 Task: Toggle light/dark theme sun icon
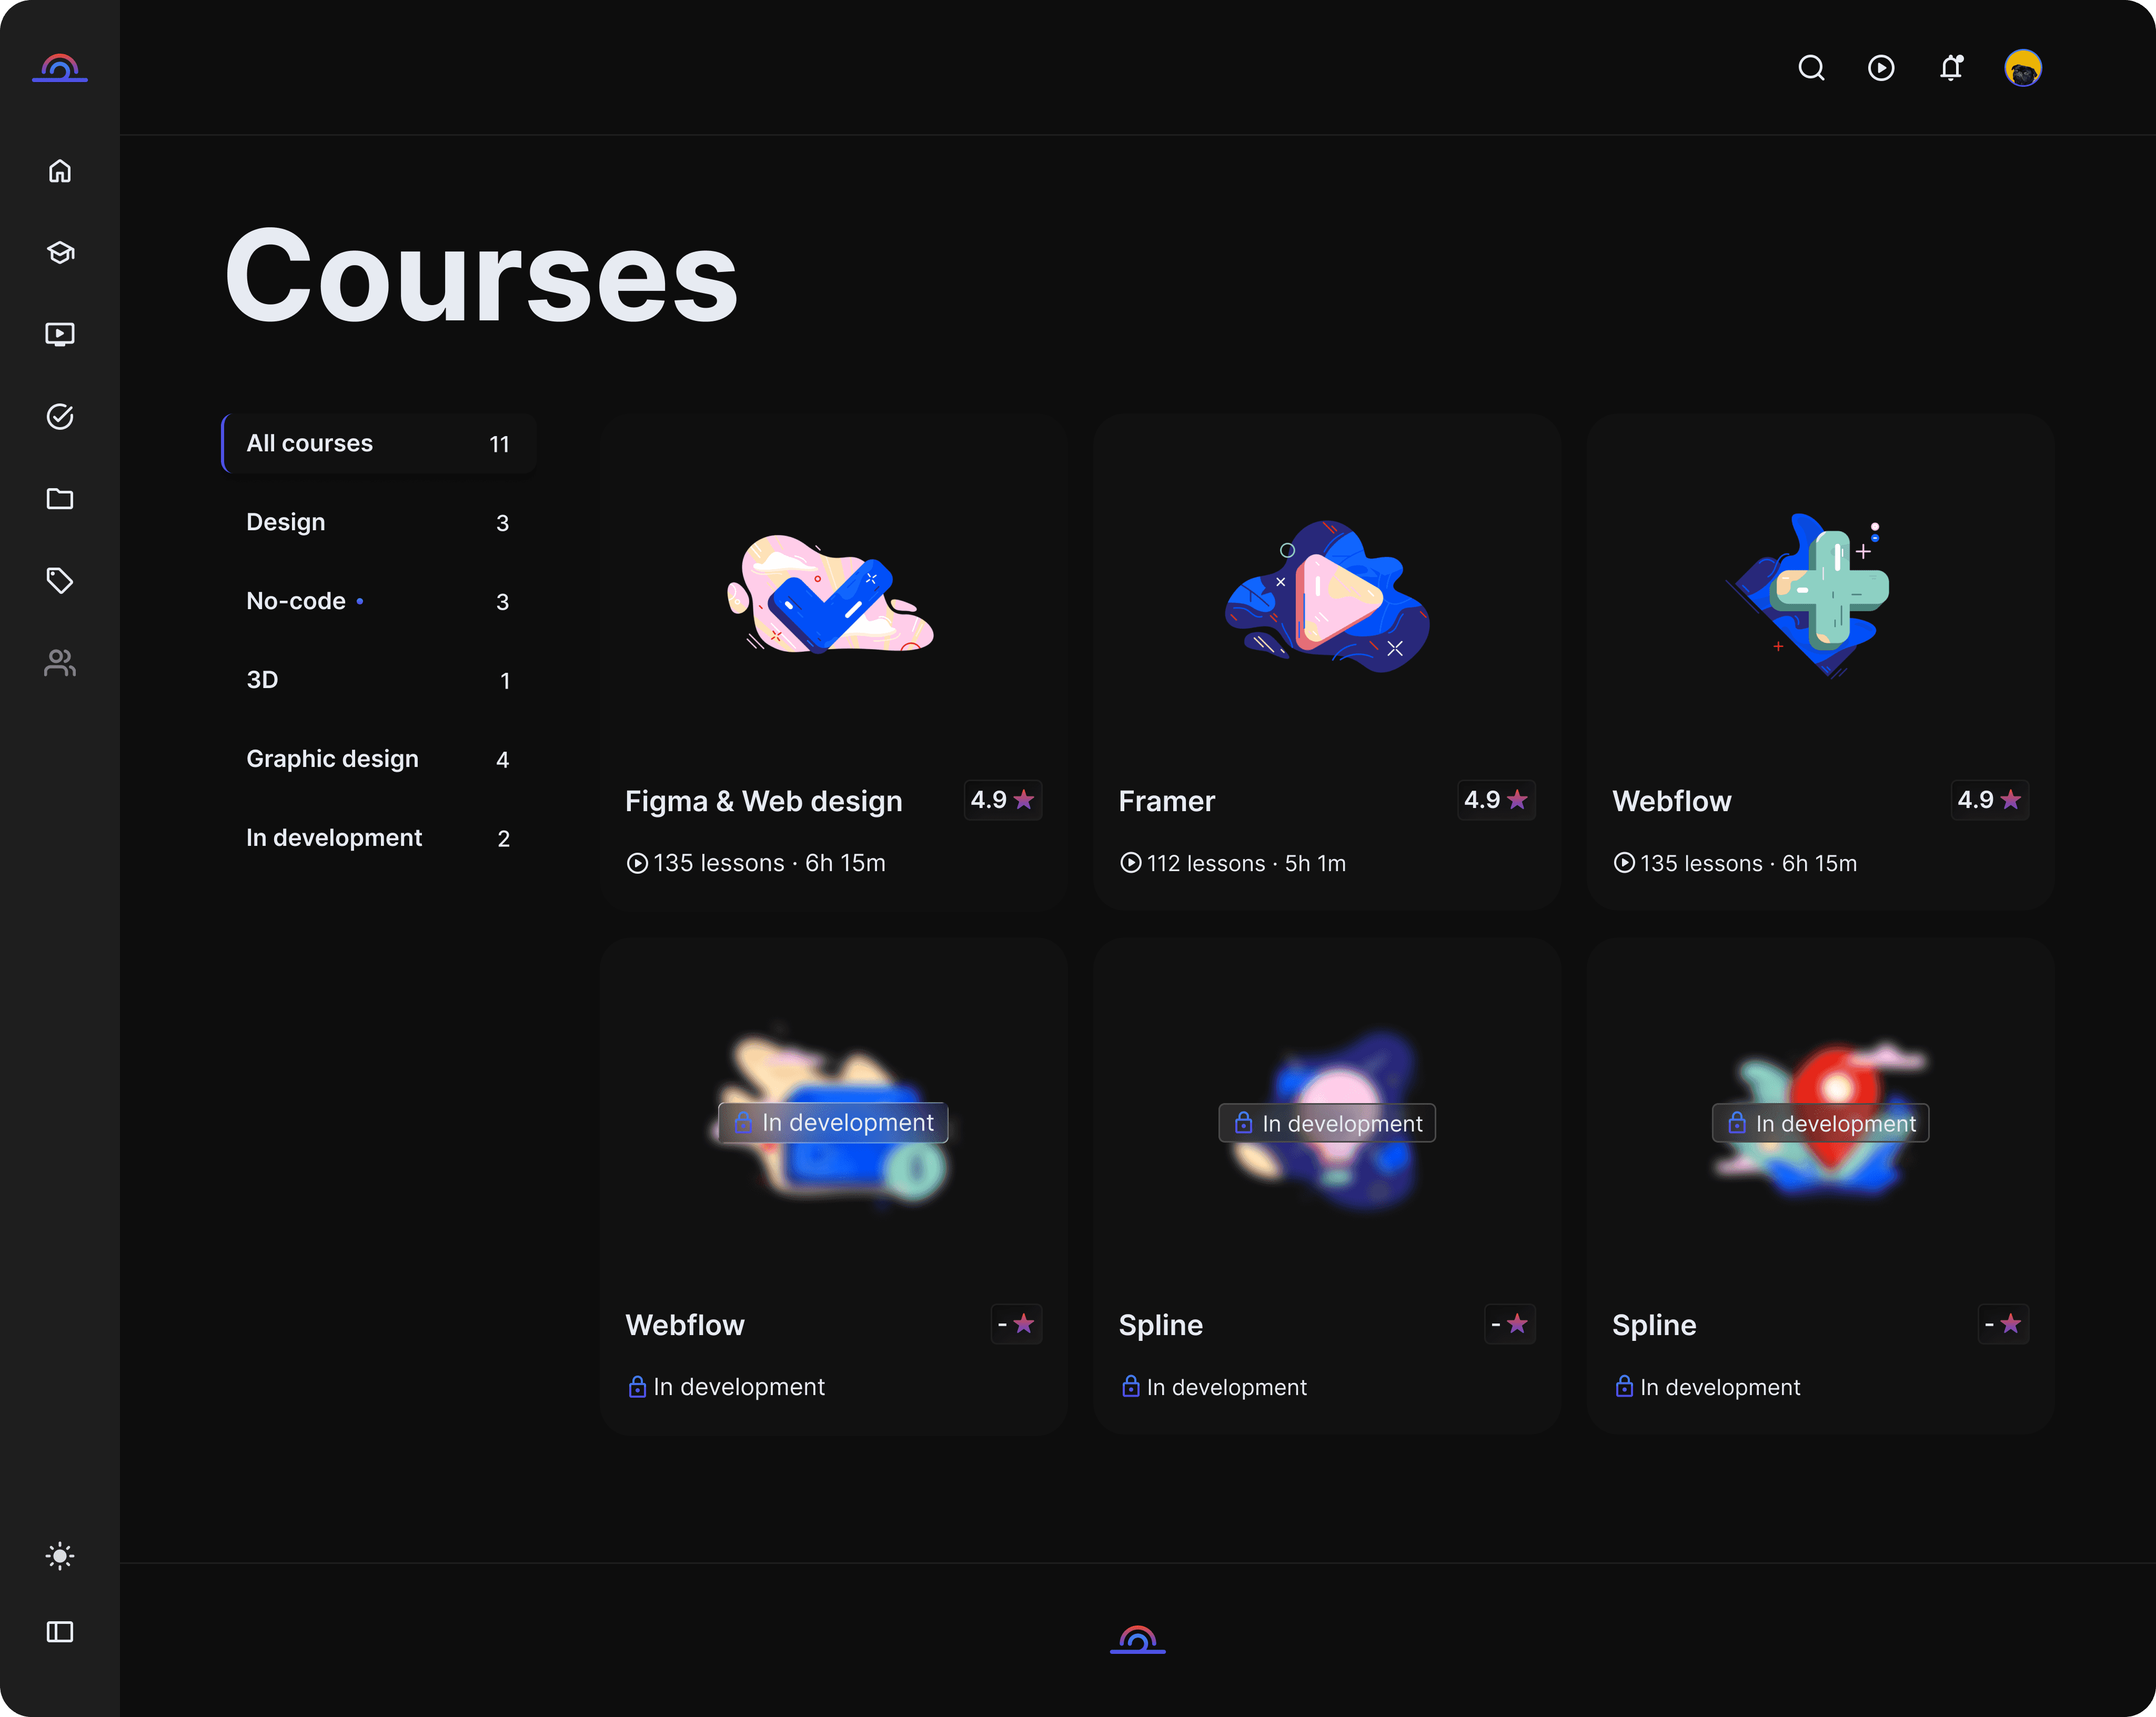click(60, 1556)
